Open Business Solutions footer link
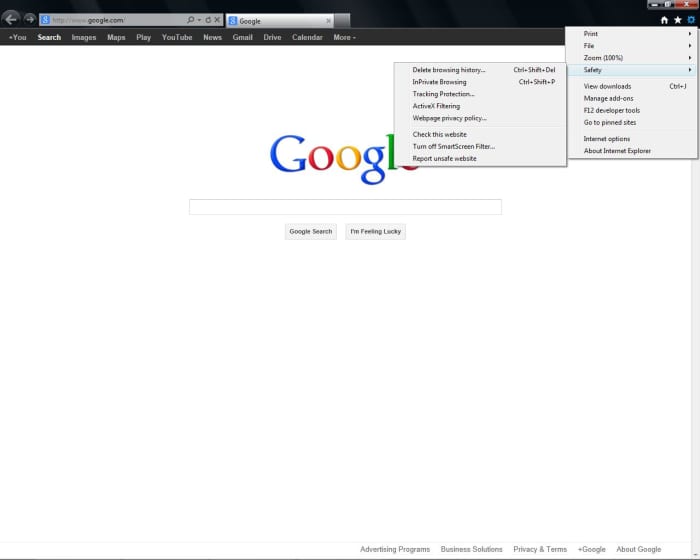Screen dimensions: 700x560 pyautogui.click(x=471, y=549)
